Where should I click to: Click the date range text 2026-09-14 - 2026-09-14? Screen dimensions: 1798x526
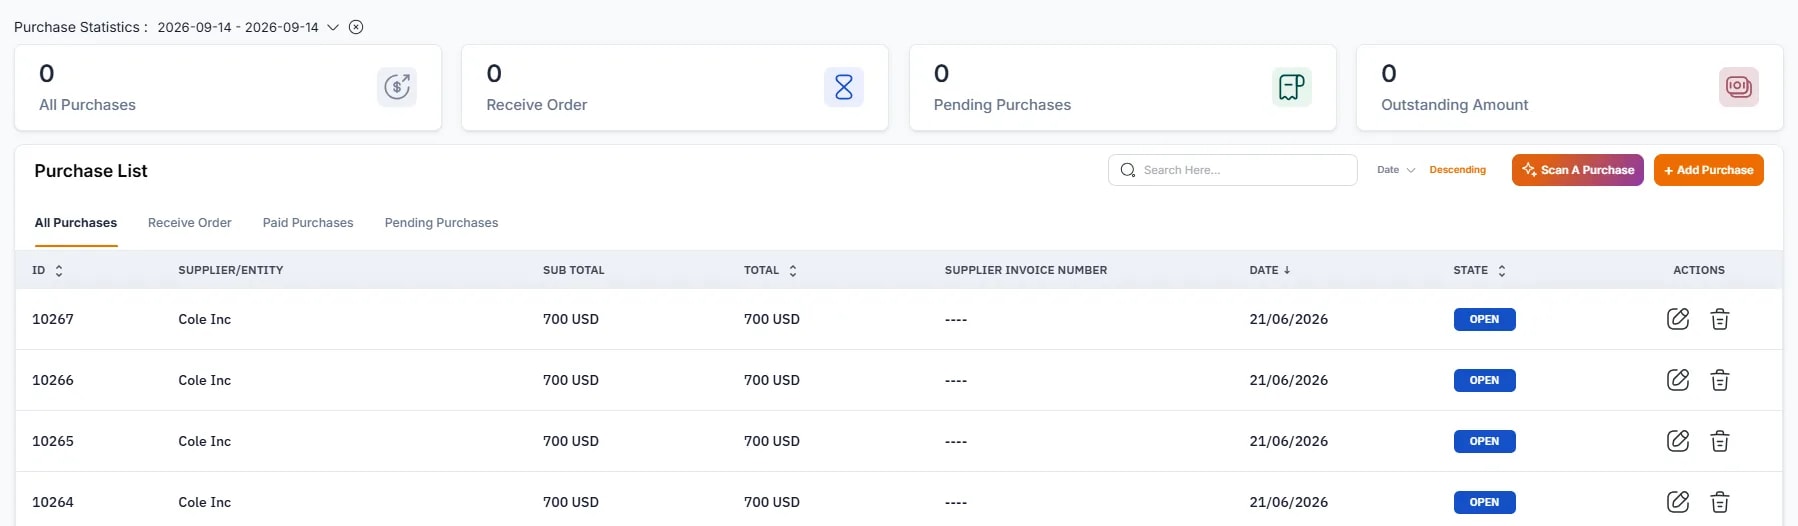click(238, 27)
